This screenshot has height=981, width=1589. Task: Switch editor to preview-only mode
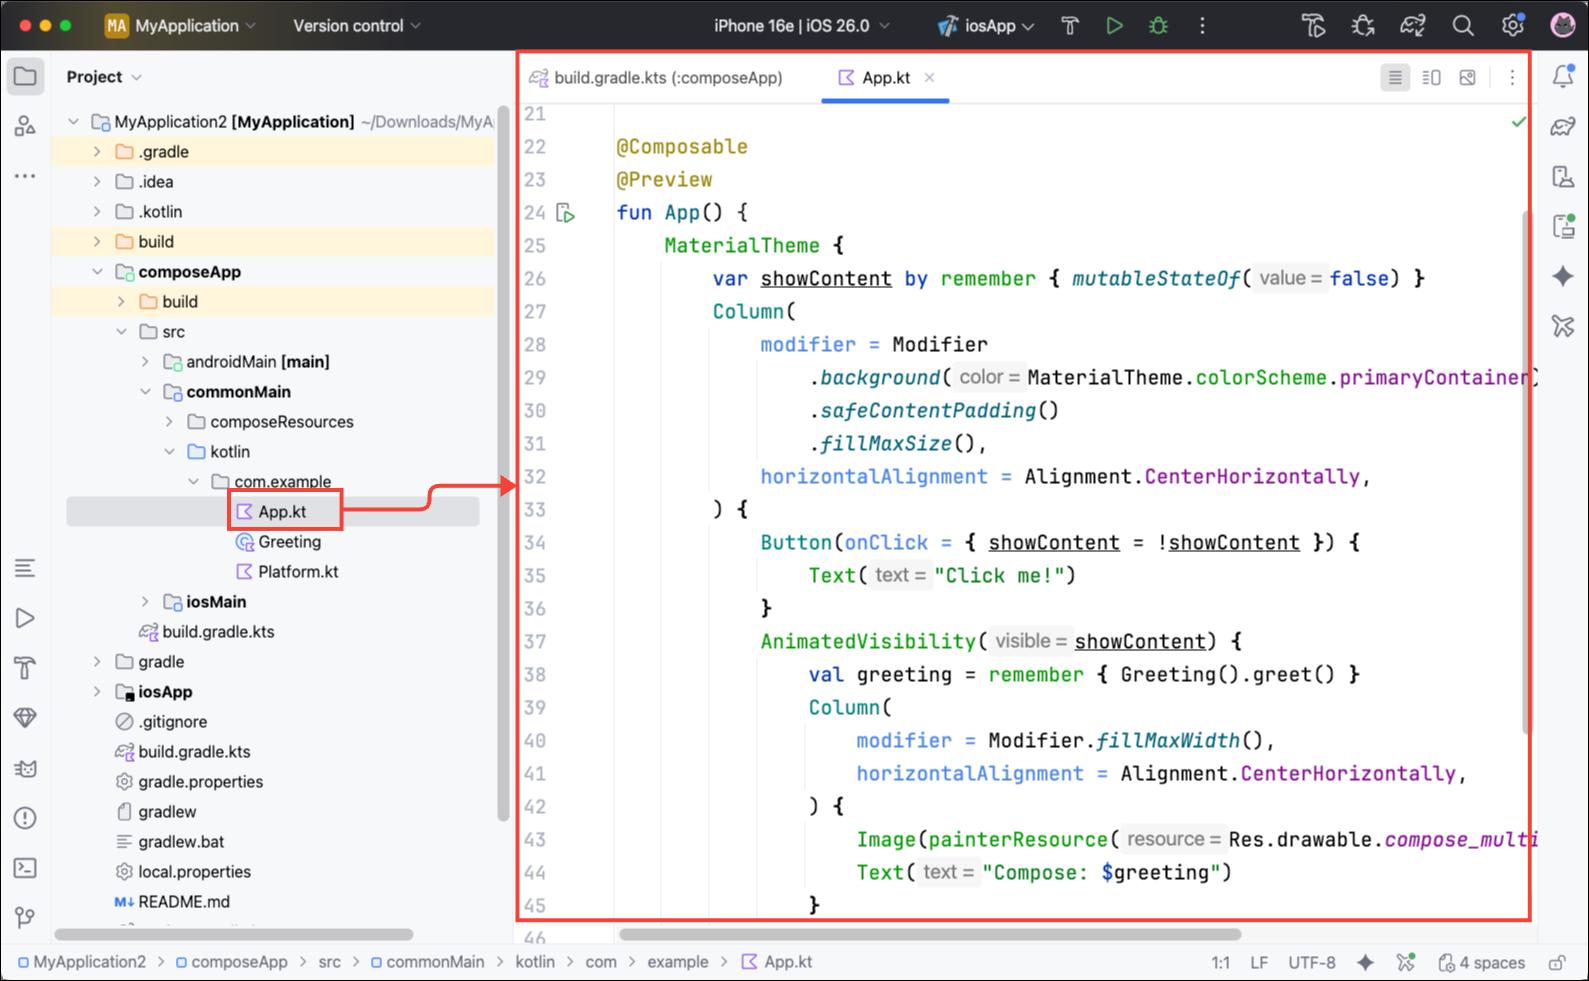pyautogui.click(x=1467, y=78)
